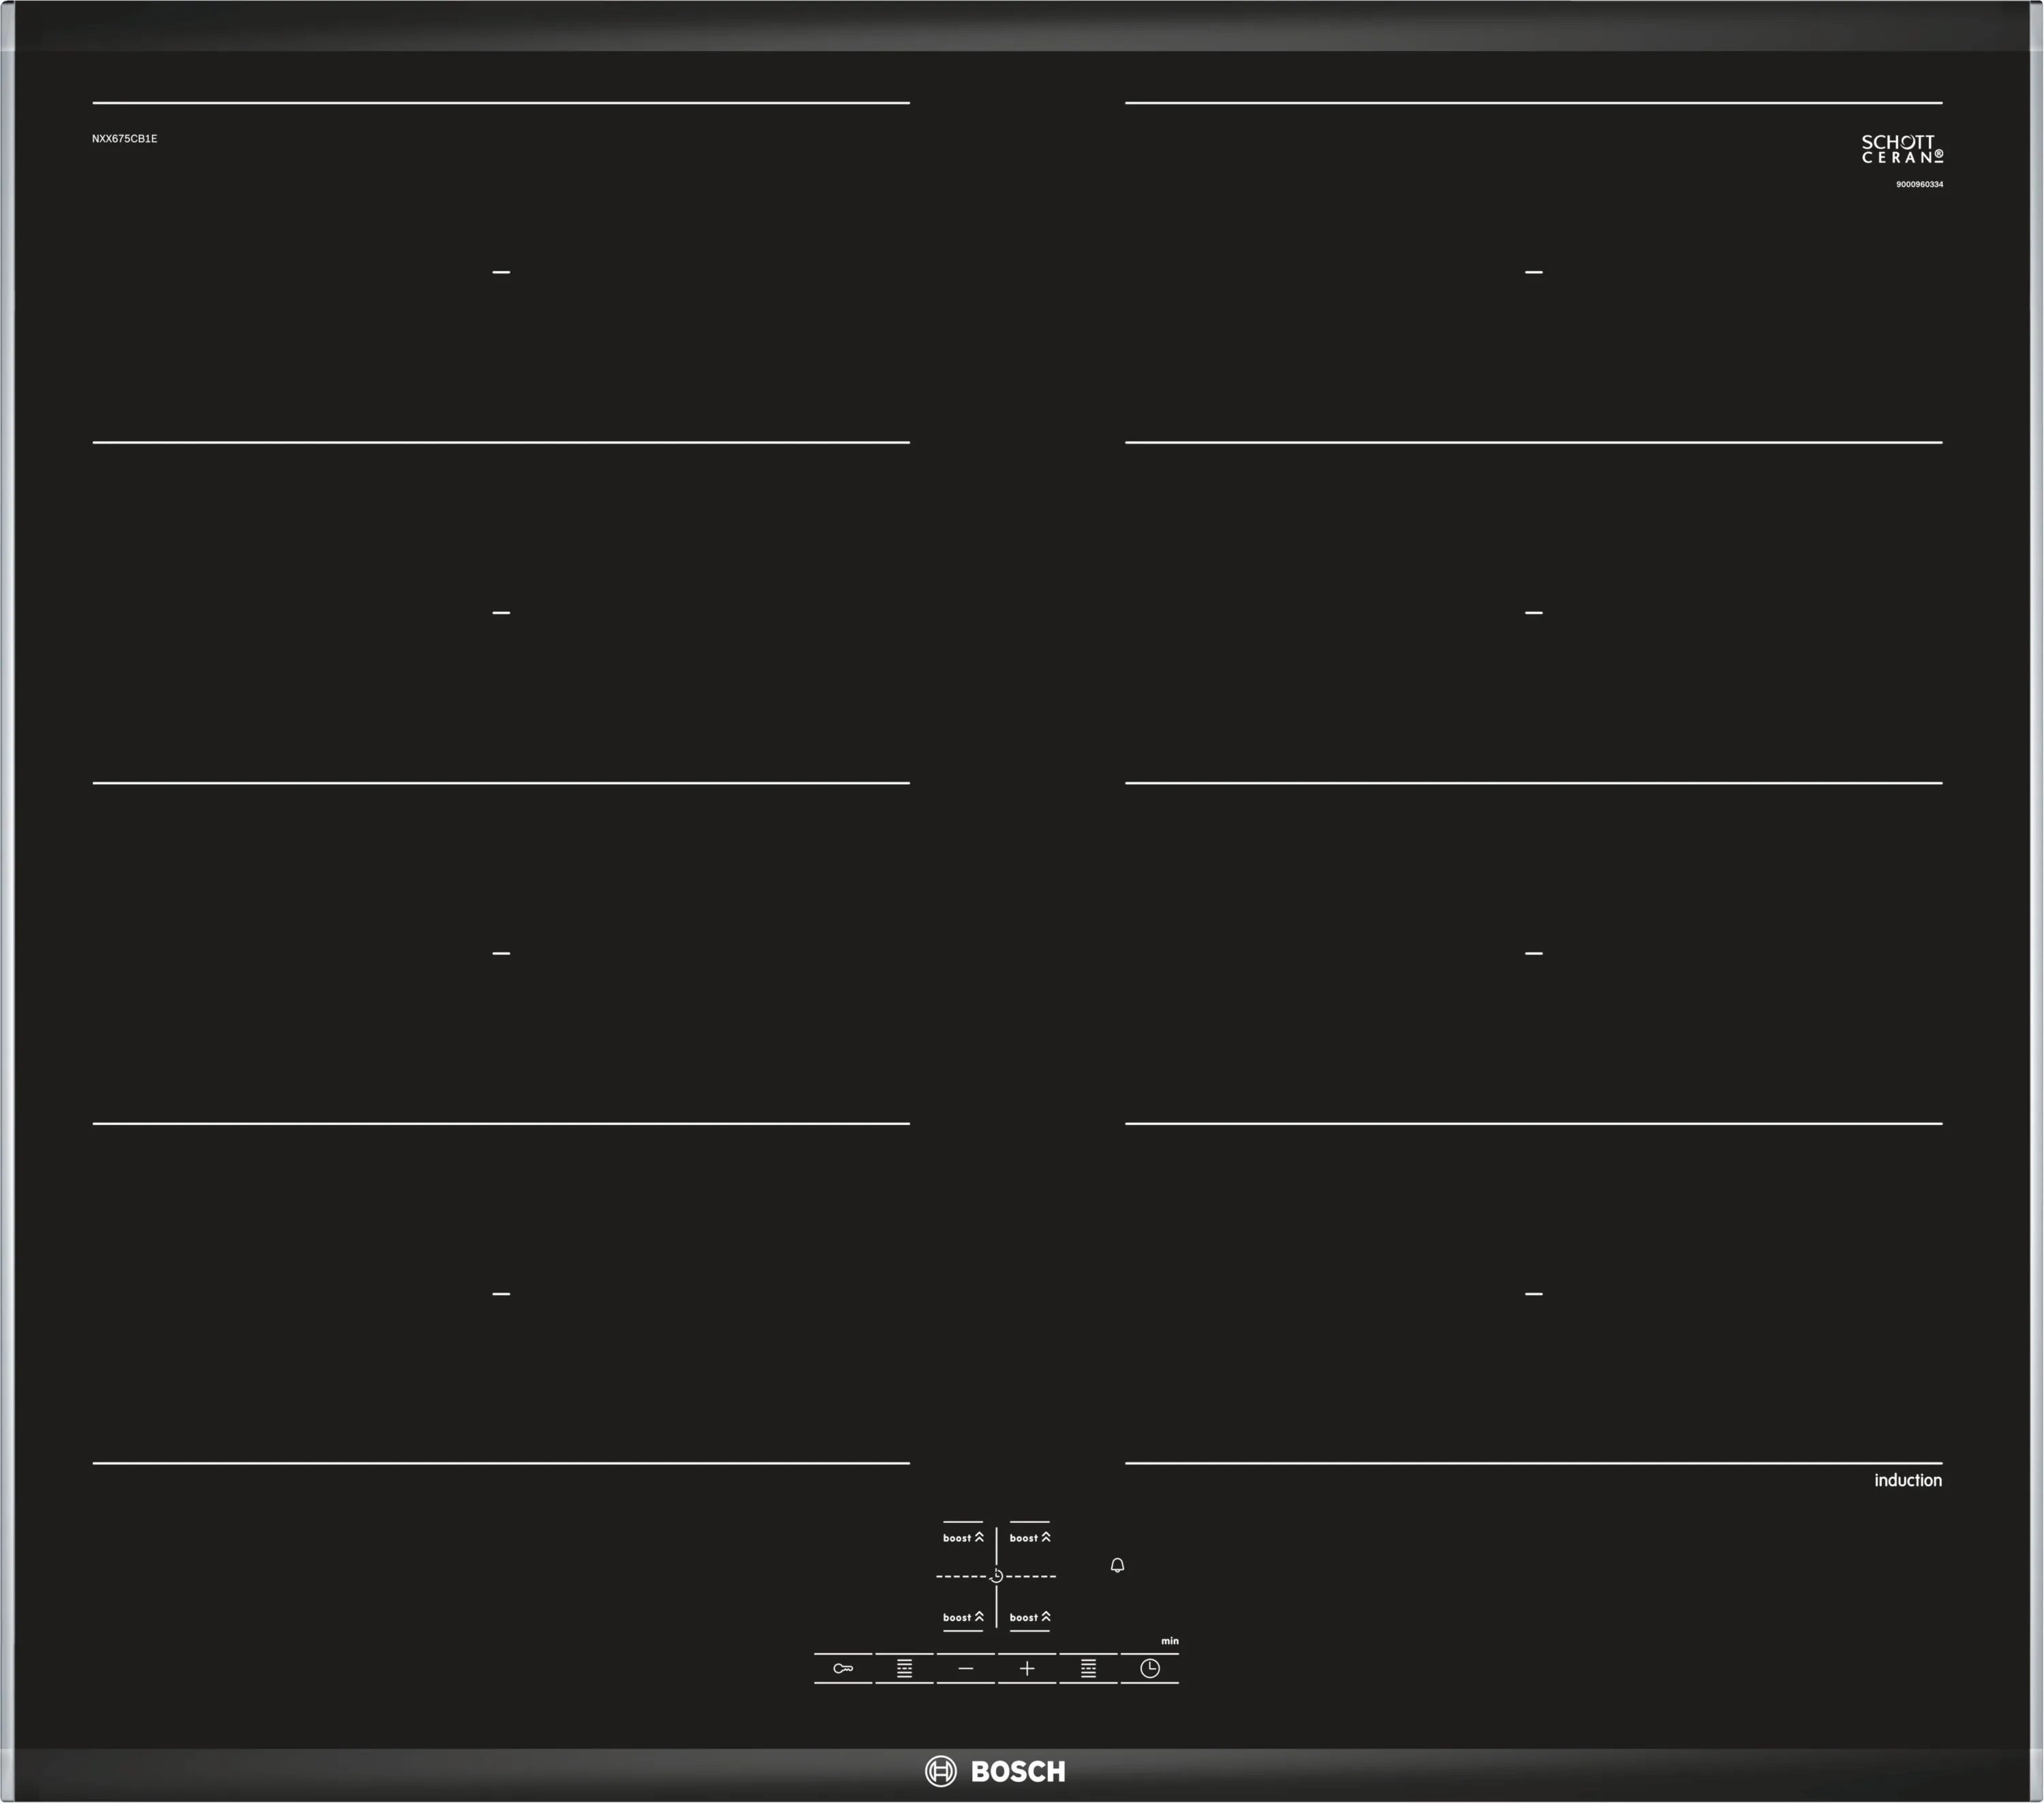Toggle boost for the front-right zone
The image size is (2044, 1803).
pos(1030,1617)
